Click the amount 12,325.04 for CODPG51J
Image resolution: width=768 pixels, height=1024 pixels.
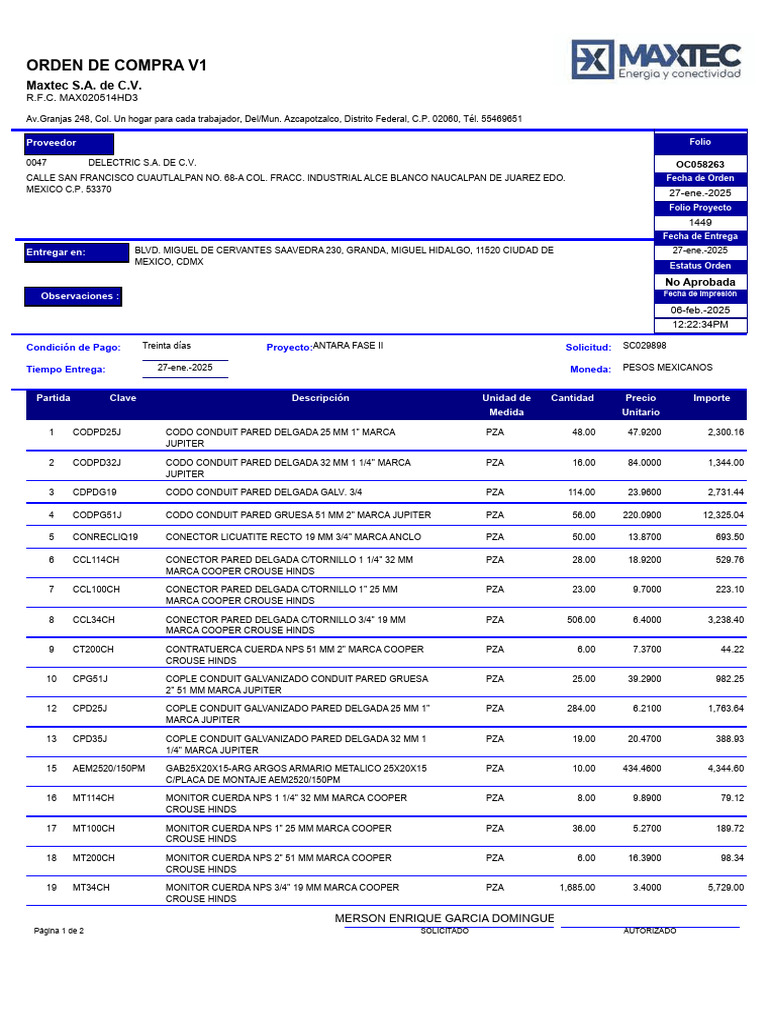[723, 515]
